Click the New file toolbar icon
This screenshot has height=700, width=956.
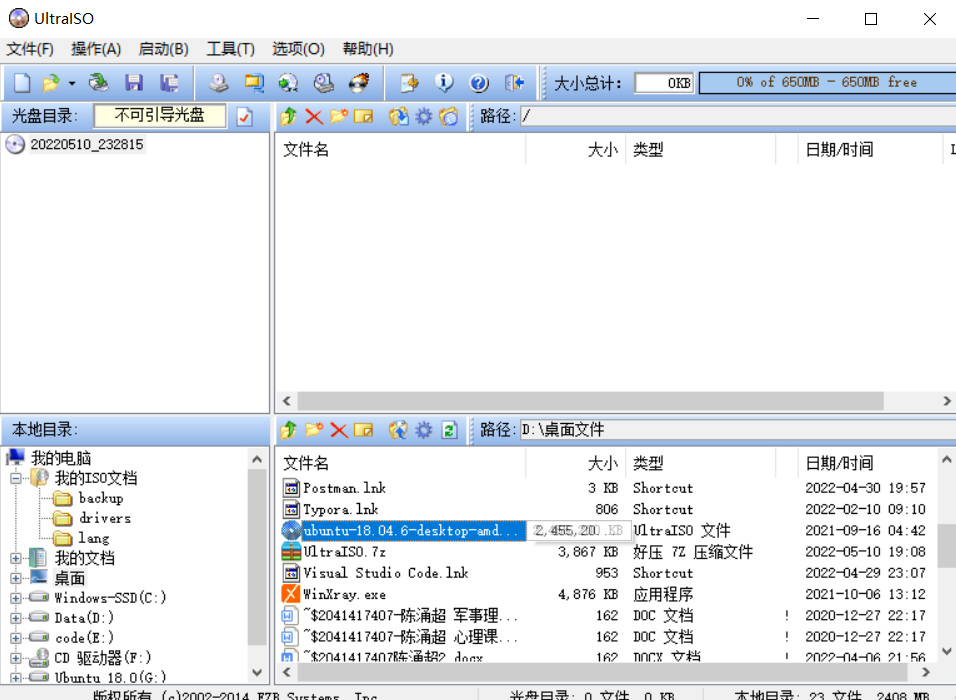pos(22,82)
